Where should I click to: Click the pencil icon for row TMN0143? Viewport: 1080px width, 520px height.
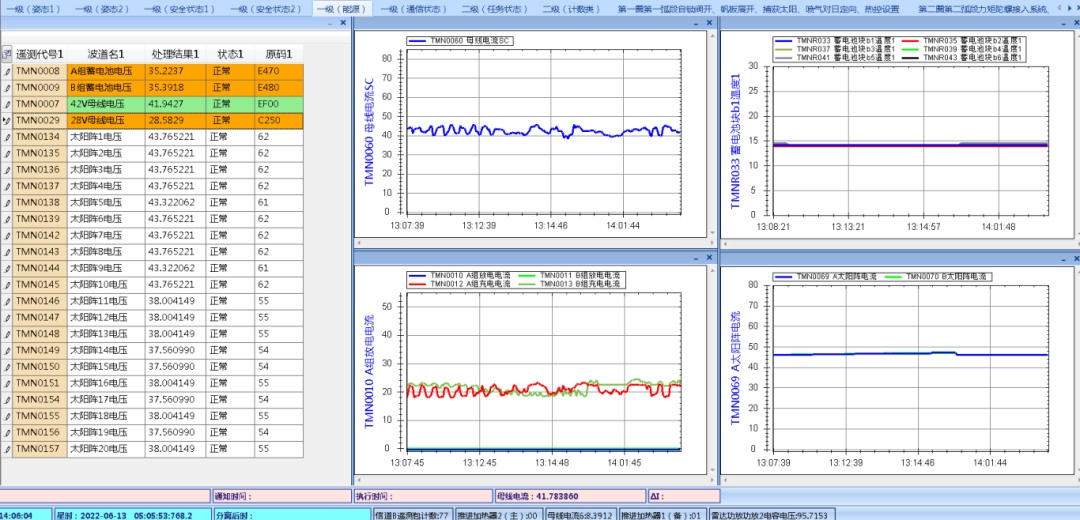pos(6,251)
